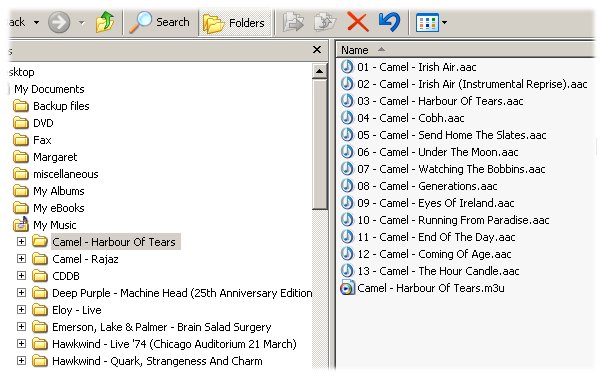
Task: Select Hawkwind - Quark, Strangeness And Charm label
Action: (157, 361)
